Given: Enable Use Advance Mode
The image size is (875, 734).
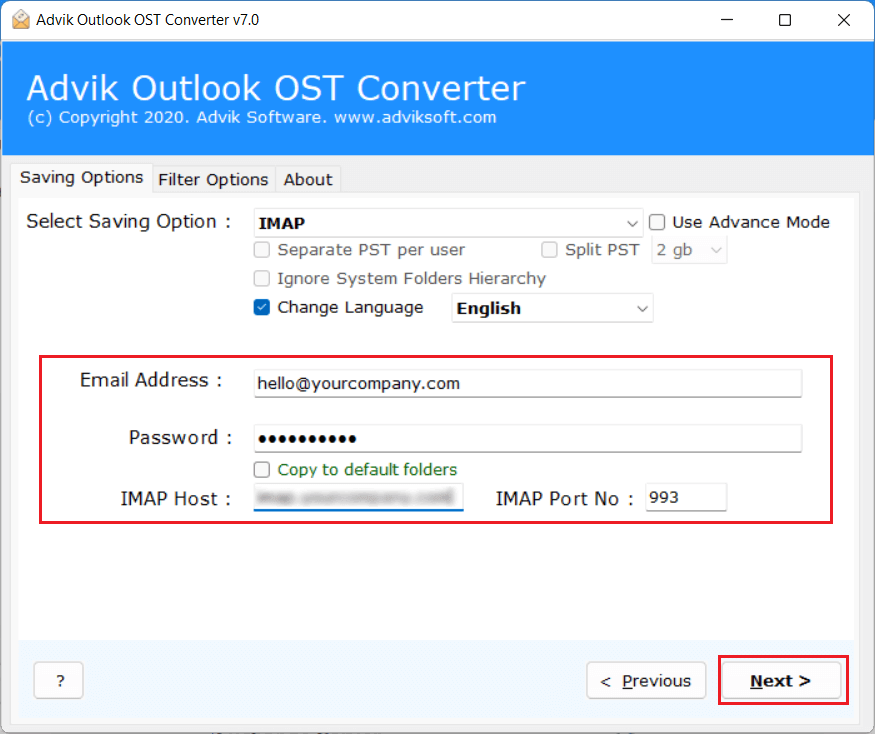Looking at the screenshot, I should (x=657, y=222).
